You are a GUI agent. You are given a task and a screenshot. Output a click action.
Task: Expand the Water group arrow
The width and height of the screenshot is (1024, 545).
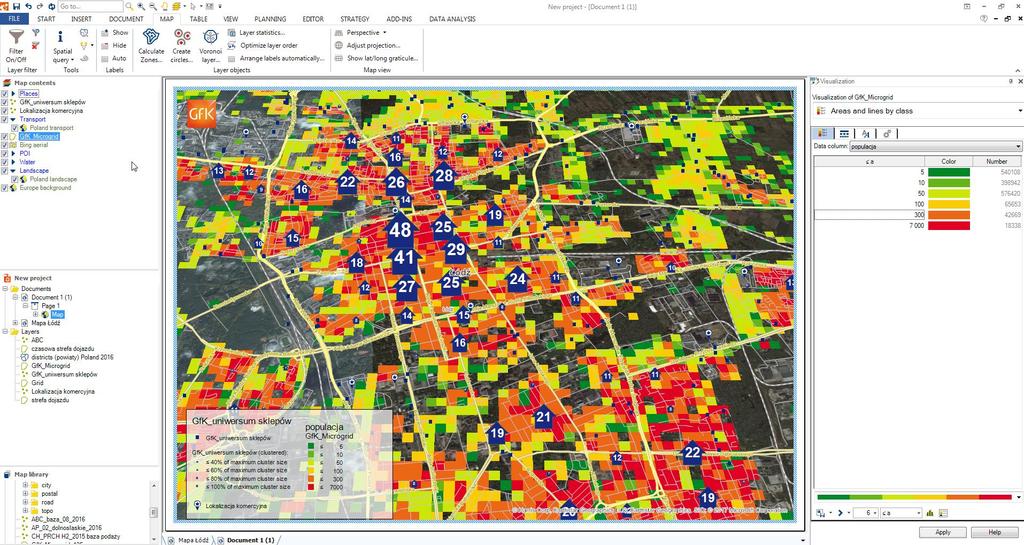(x=13, y=162)
